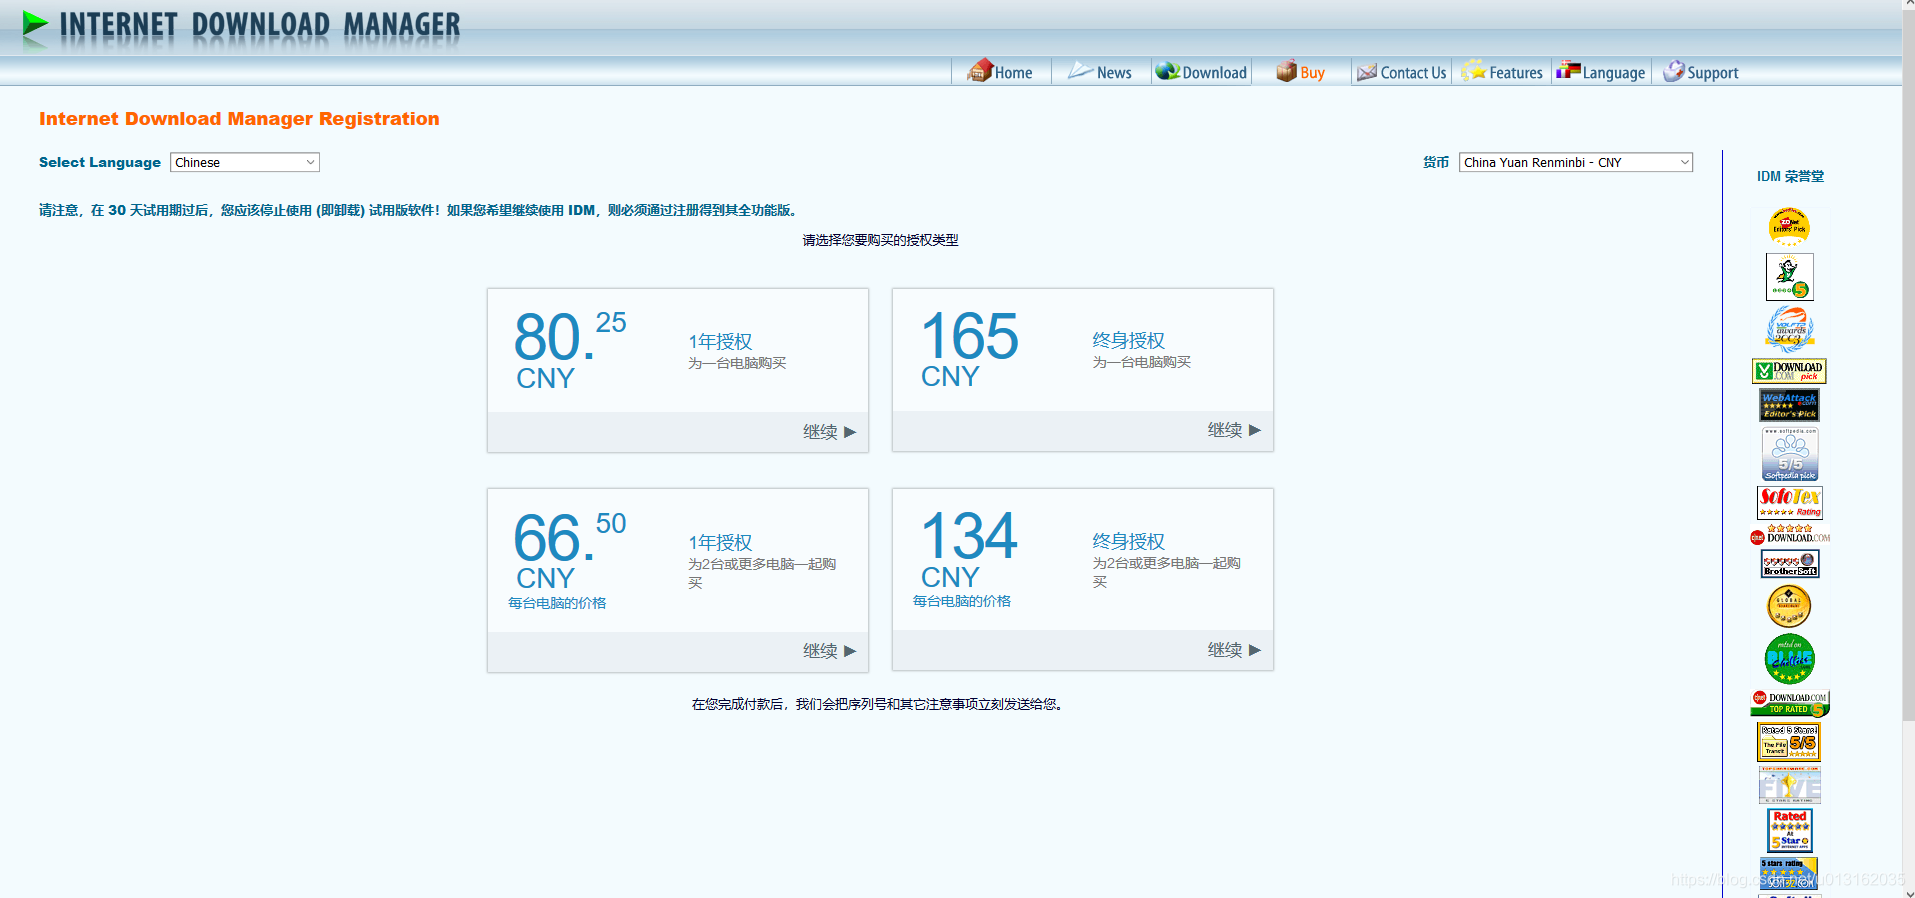Viewport: 1915px width, 898px height.
Task: Click the Download.com Top Rated badge
Action: click(x=1789, y=704)
